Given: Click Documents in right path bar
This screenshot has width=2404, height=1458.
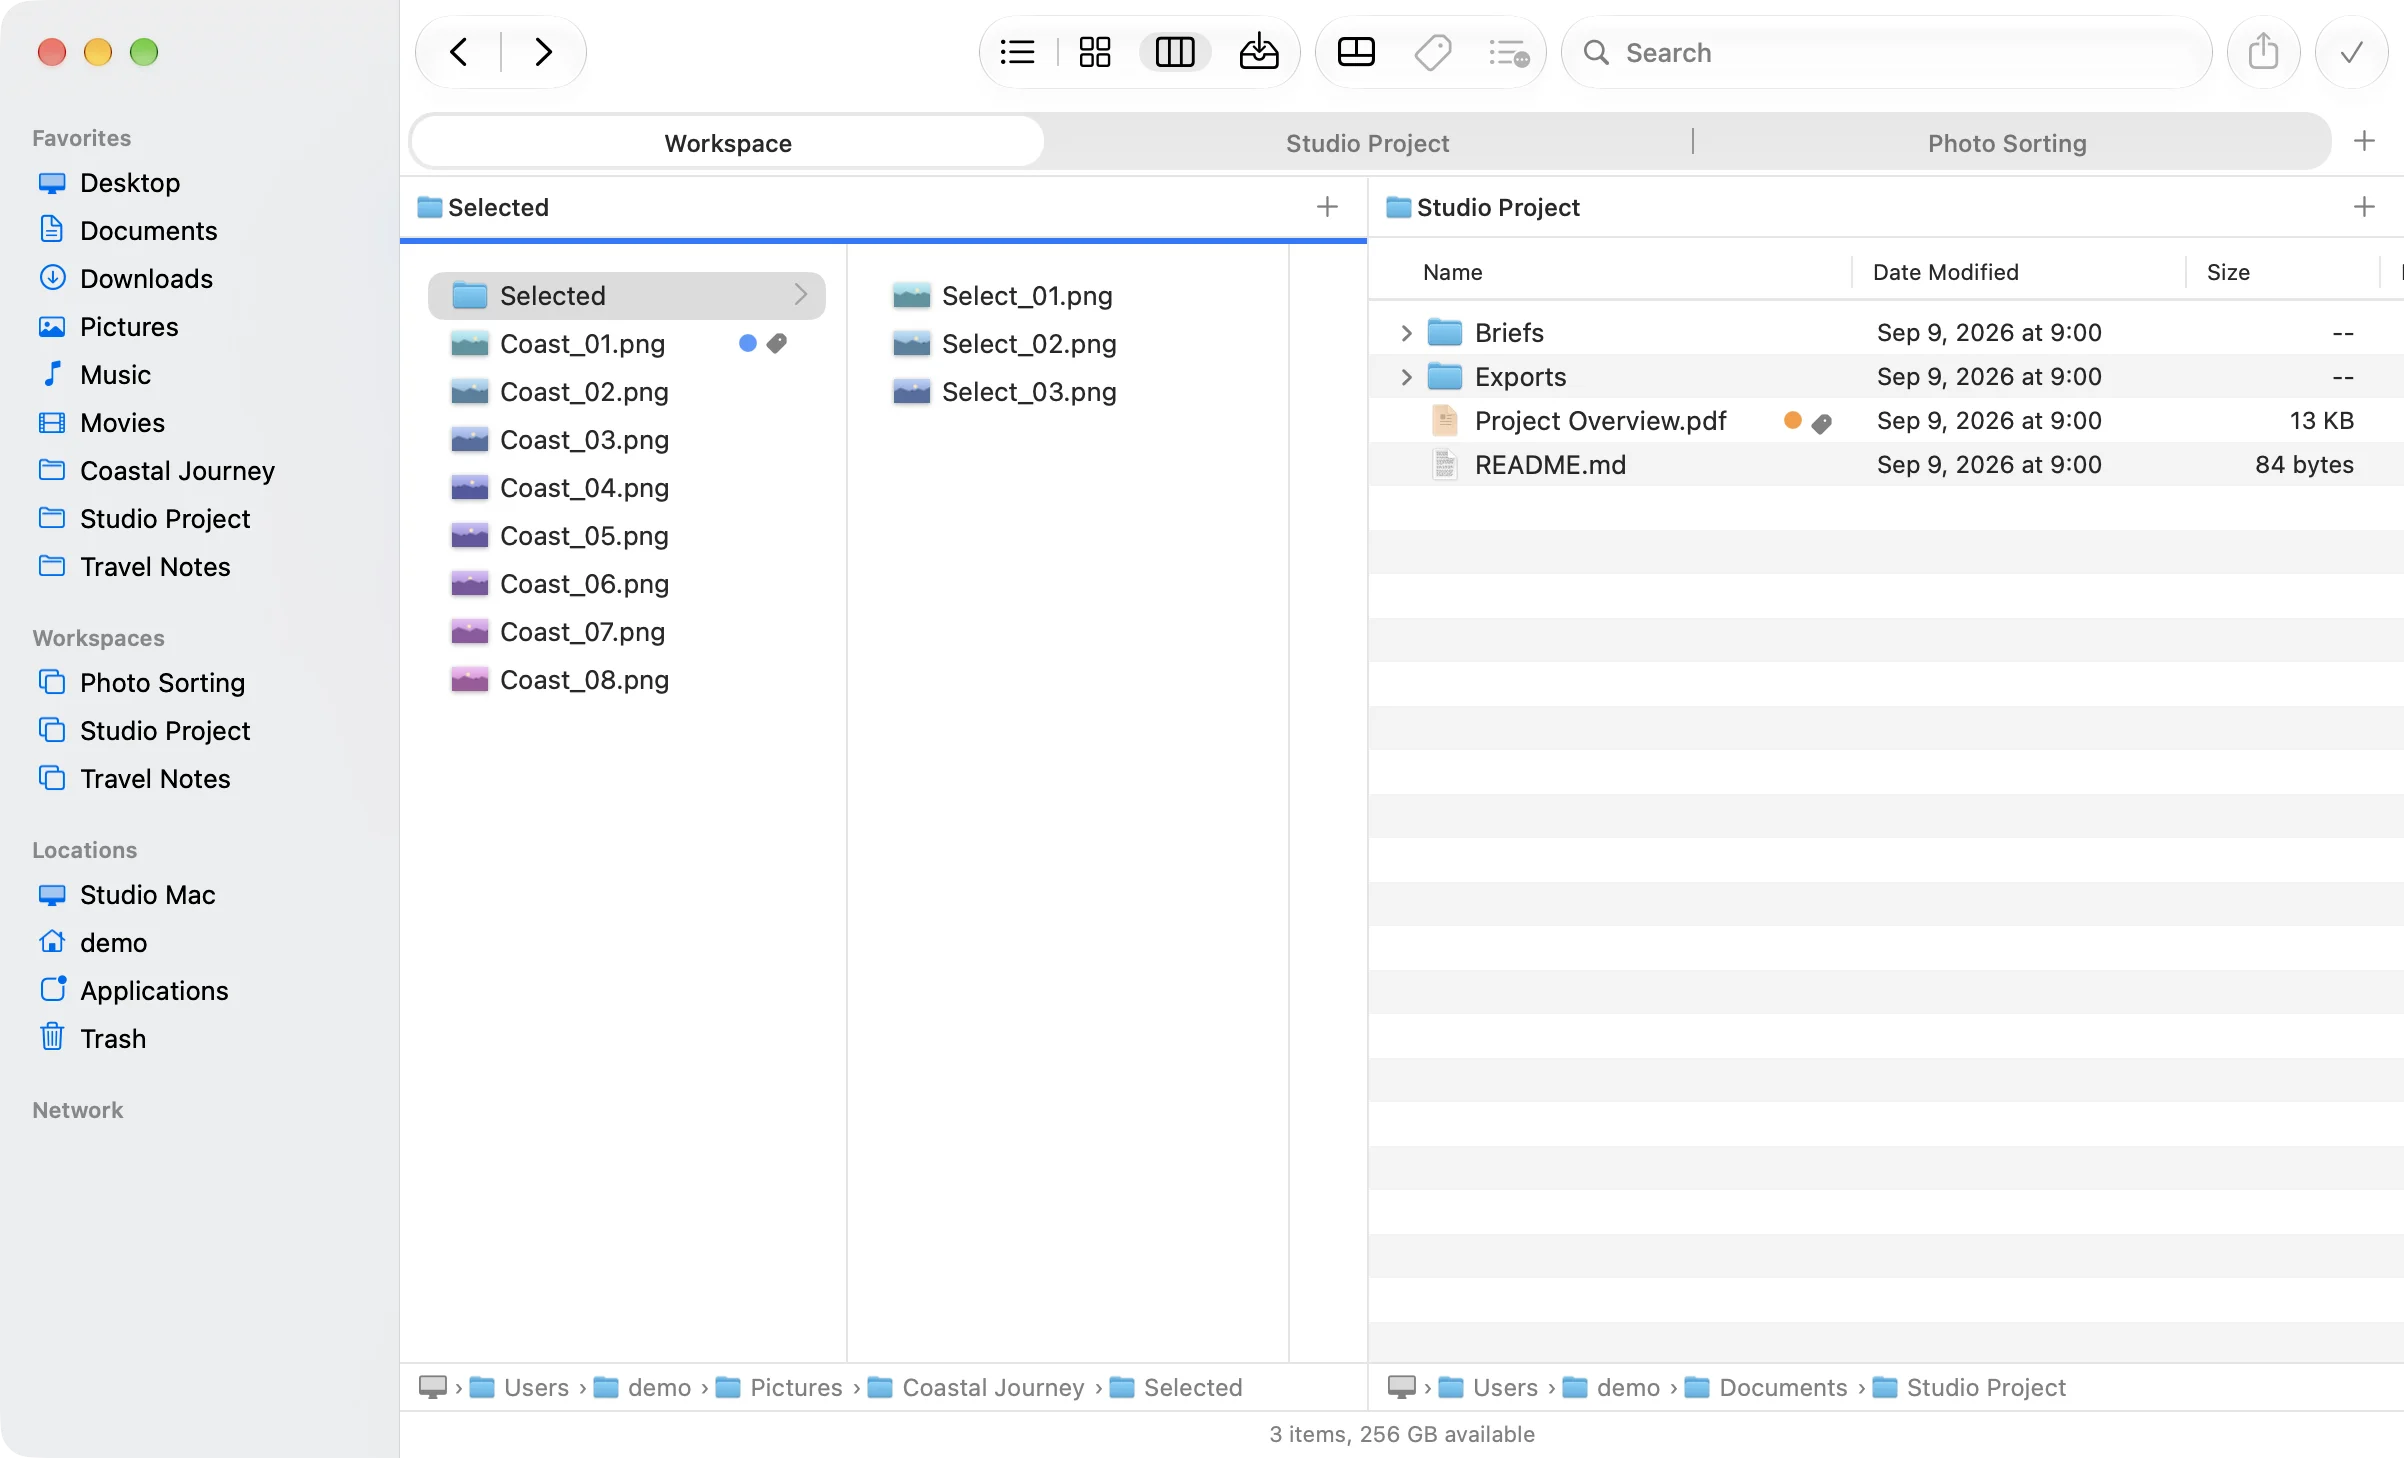Looking at the screenshot, I should pyautogui.click(x=1783, y=1387).
